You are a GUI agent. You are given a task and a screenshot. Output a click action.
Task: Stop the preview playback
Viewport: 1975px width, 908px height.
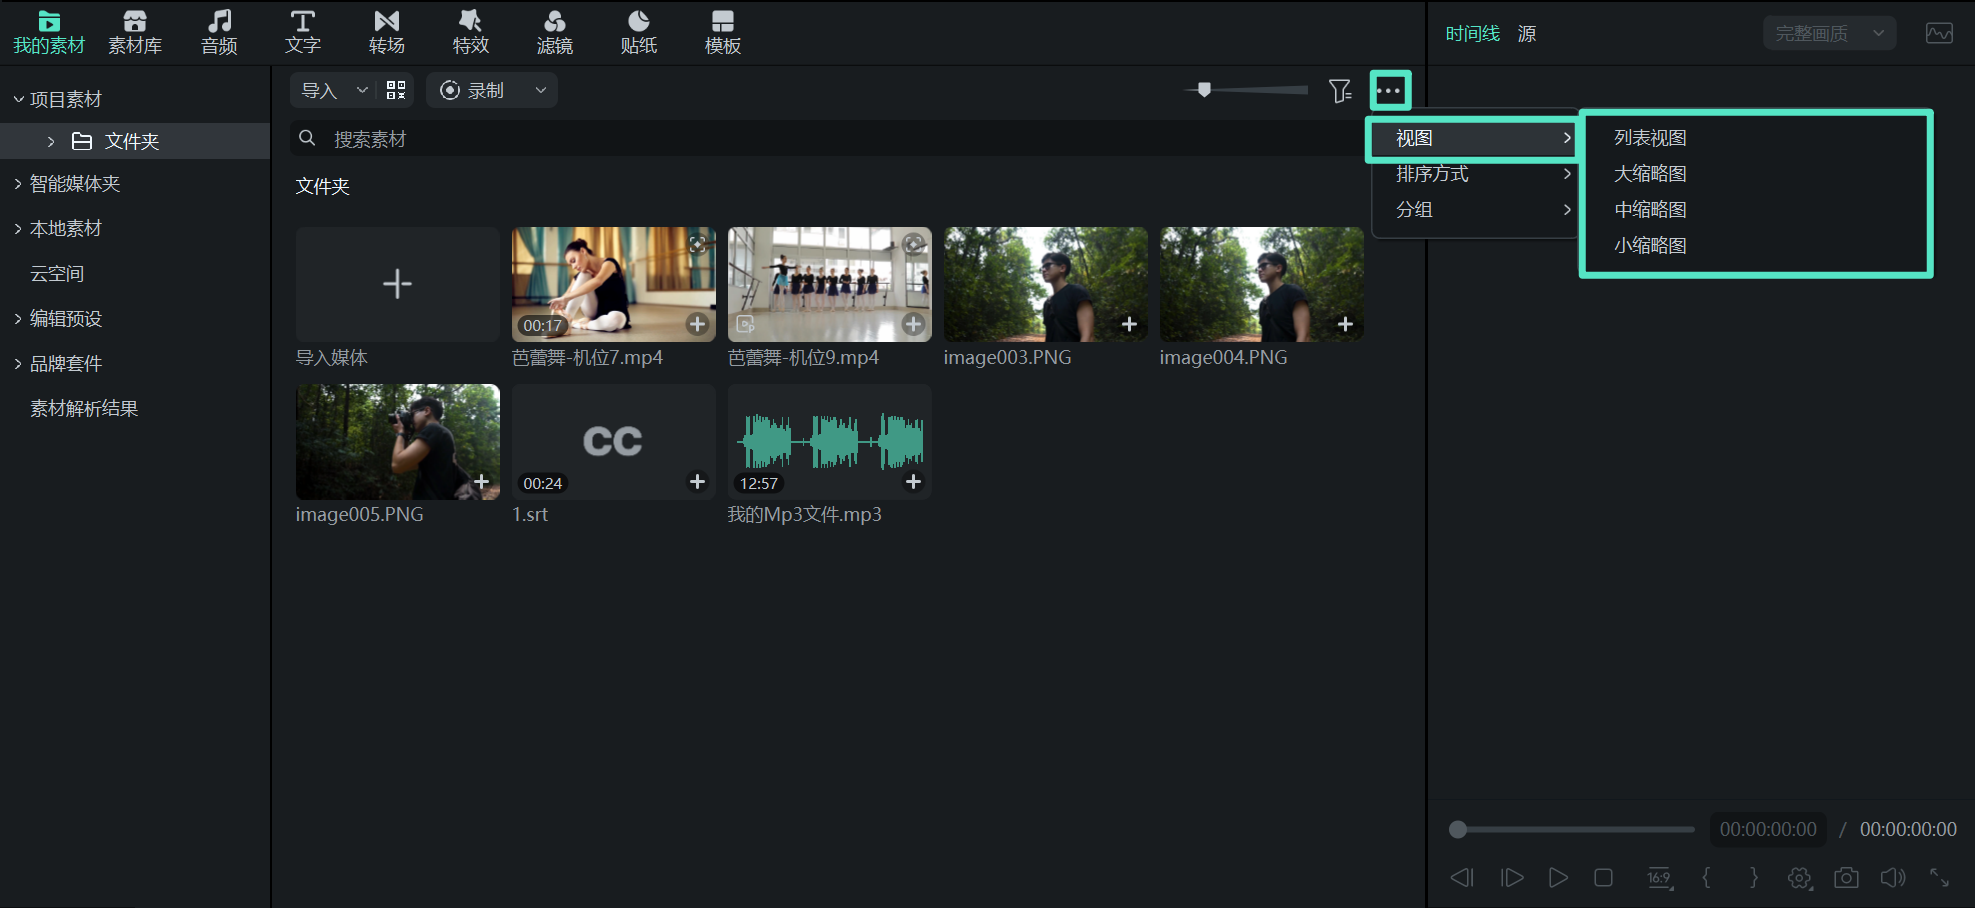[x=1603, y=878]
